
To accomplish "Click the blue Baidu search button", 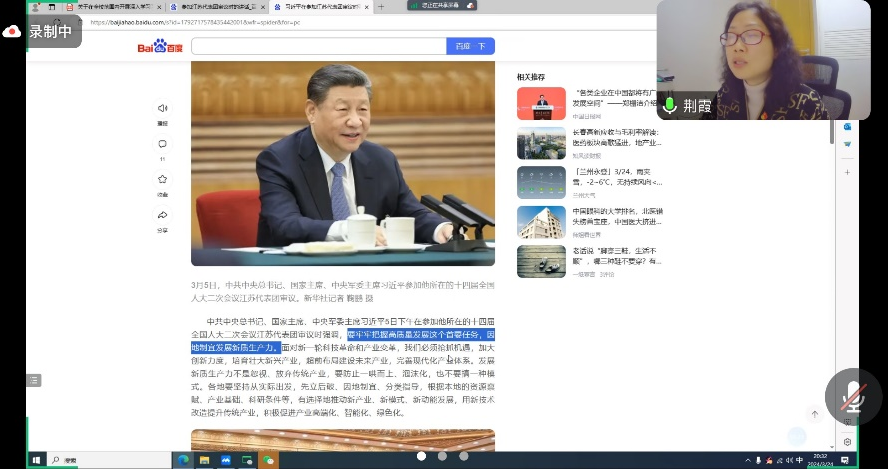I will point(470,46).
